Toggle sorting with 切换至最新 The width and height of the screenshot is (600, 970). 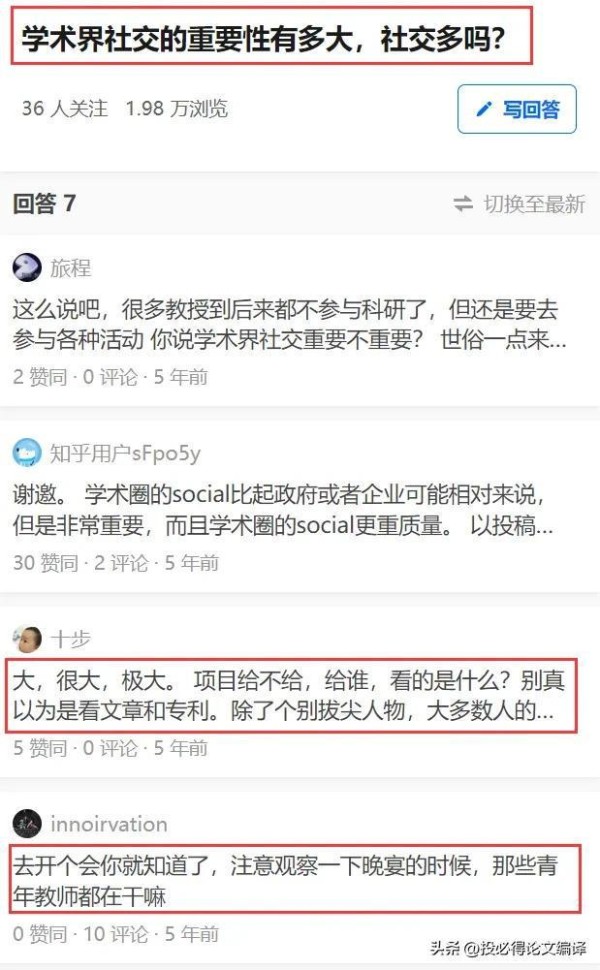coord(534,204)
